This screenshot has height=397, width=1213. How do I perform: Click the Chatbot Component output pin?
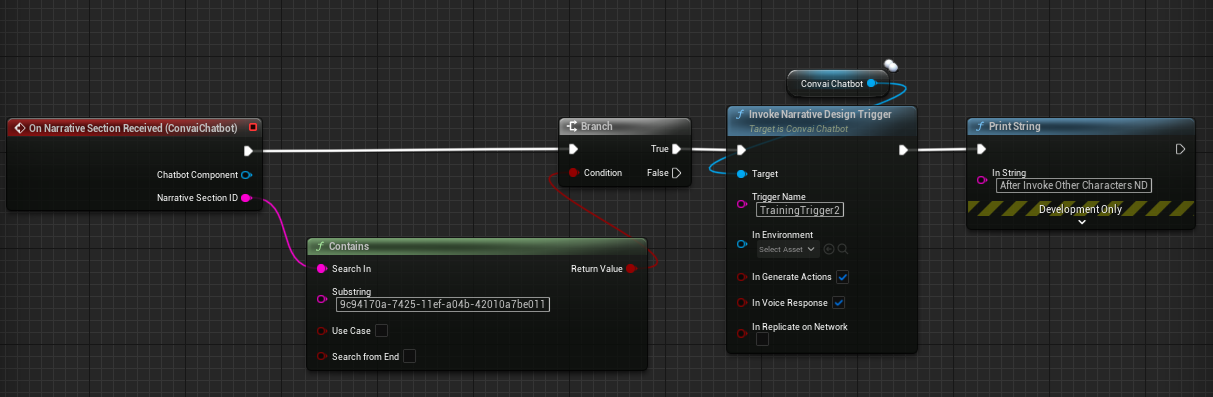246,175
